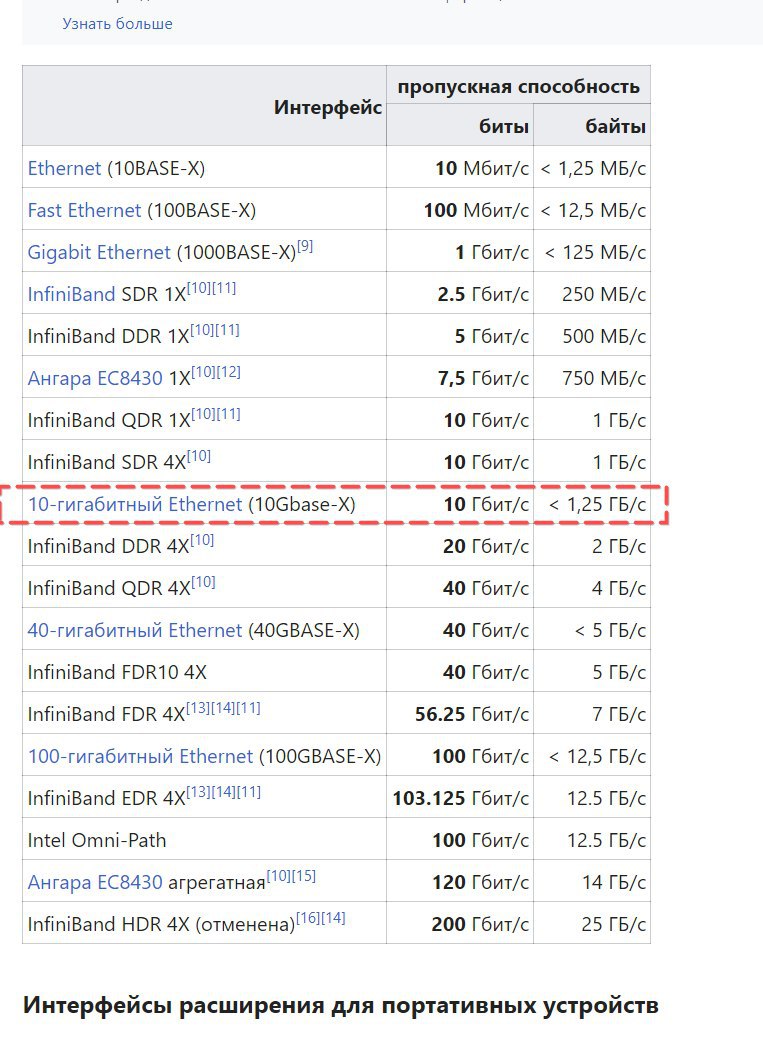
Task: Click the пропускная способность header cell
Action: click(x=519, y=86)
